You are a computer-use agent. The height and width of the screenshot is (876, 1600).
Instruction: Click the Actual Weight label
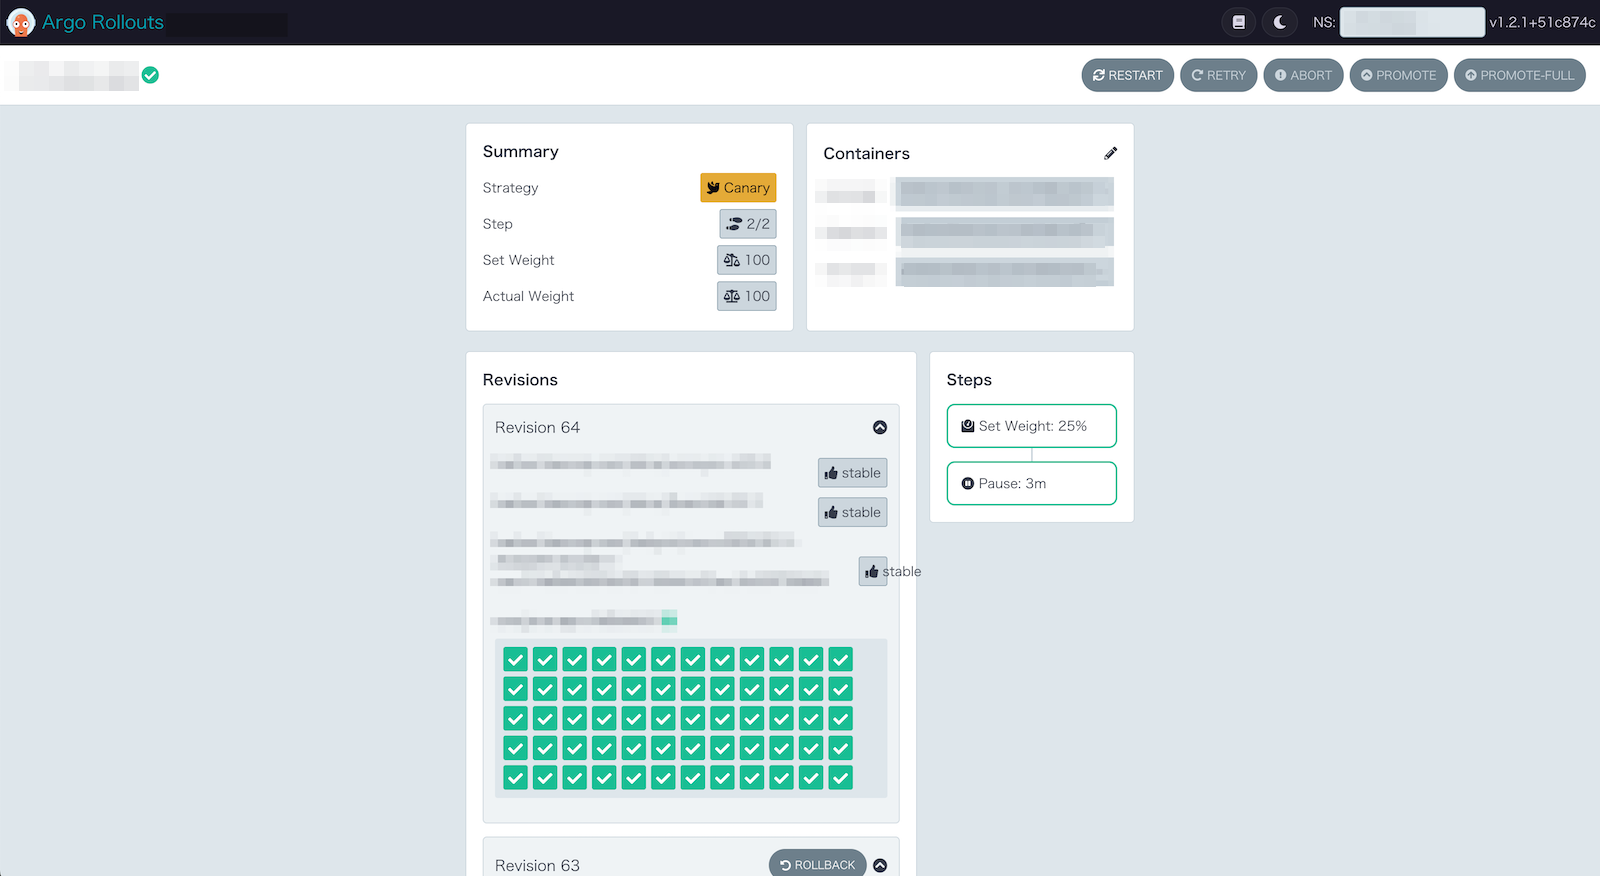(528, 296)
